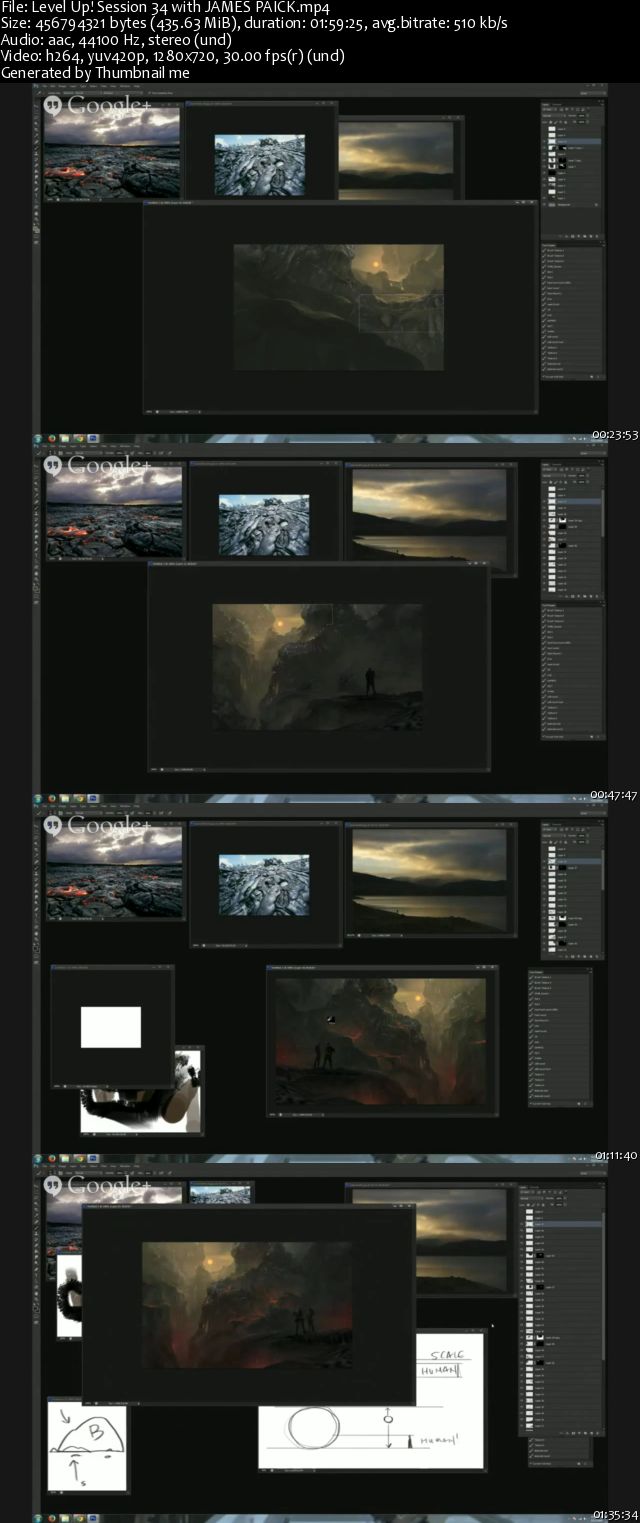Select sunset lake reference photo in 01:11:40 frame
This screenshot has height=1523, width=640.
click(x=430, y=874)
